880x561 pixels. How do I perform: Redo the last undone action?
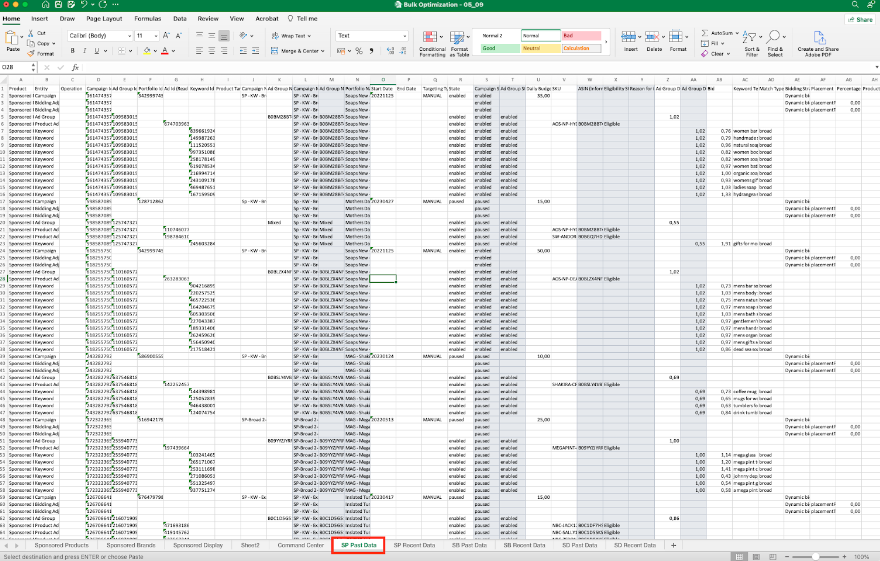coord(103,4)
